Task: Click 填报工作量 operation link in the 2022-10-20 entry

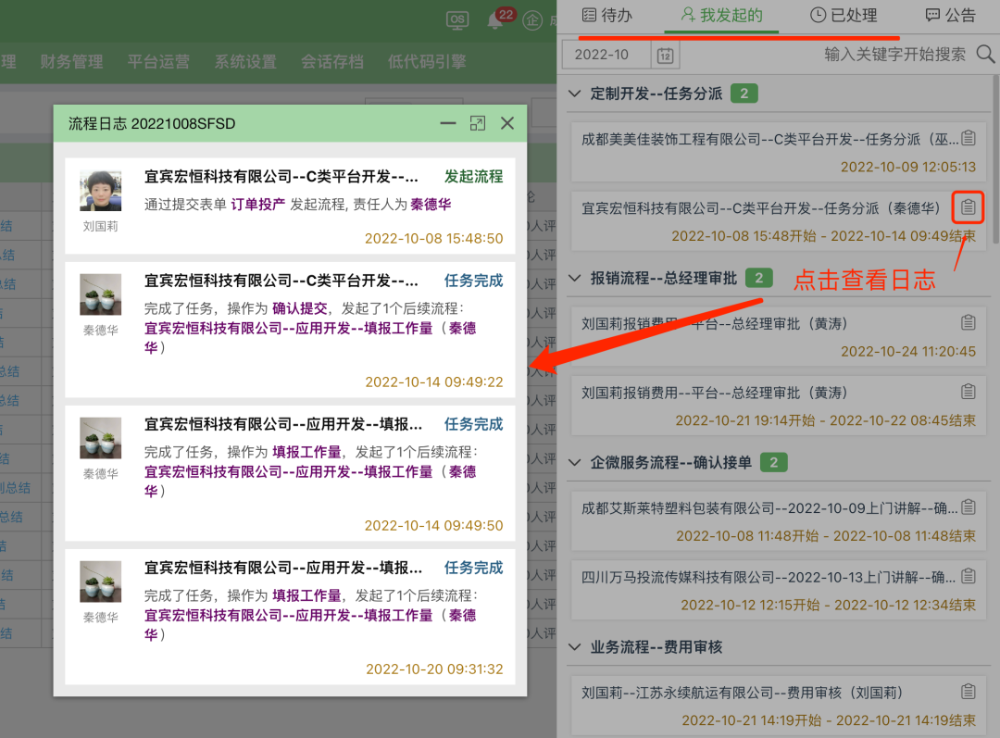Action: point(307,596)
